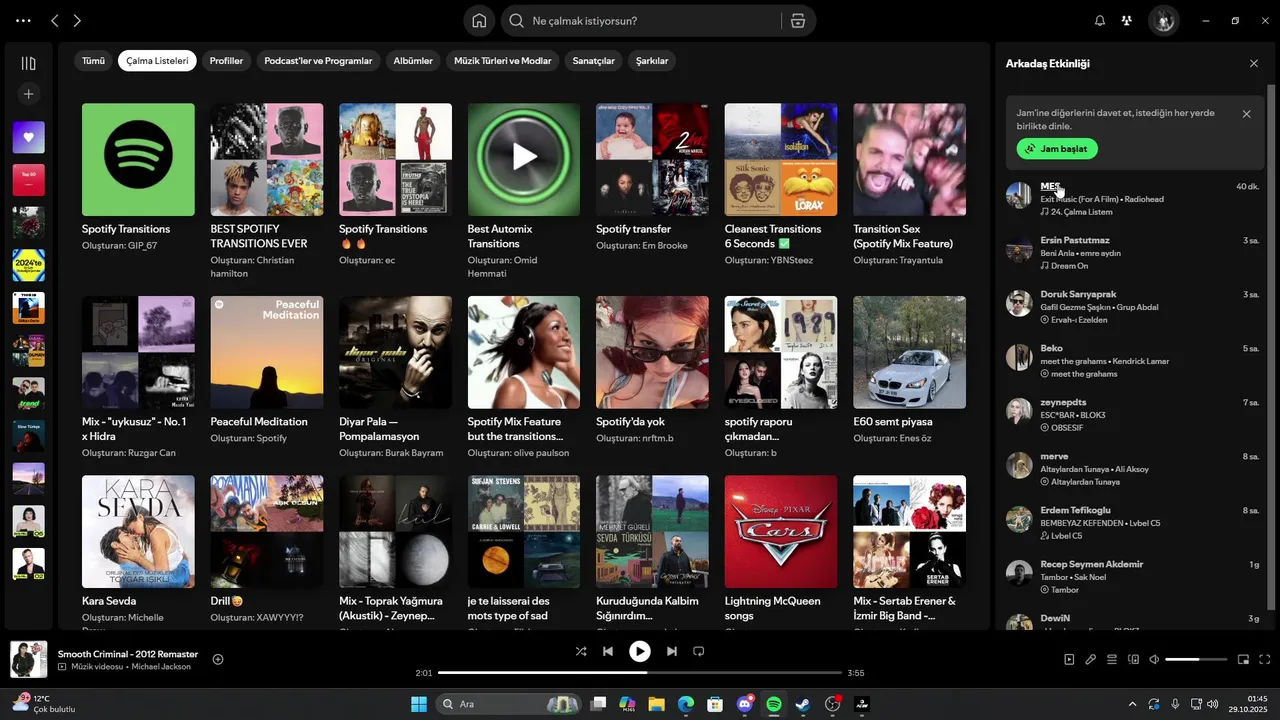Screen dimensions: 1280x720
Task: Open the user profile avatar
Action: coord(1163,21)
